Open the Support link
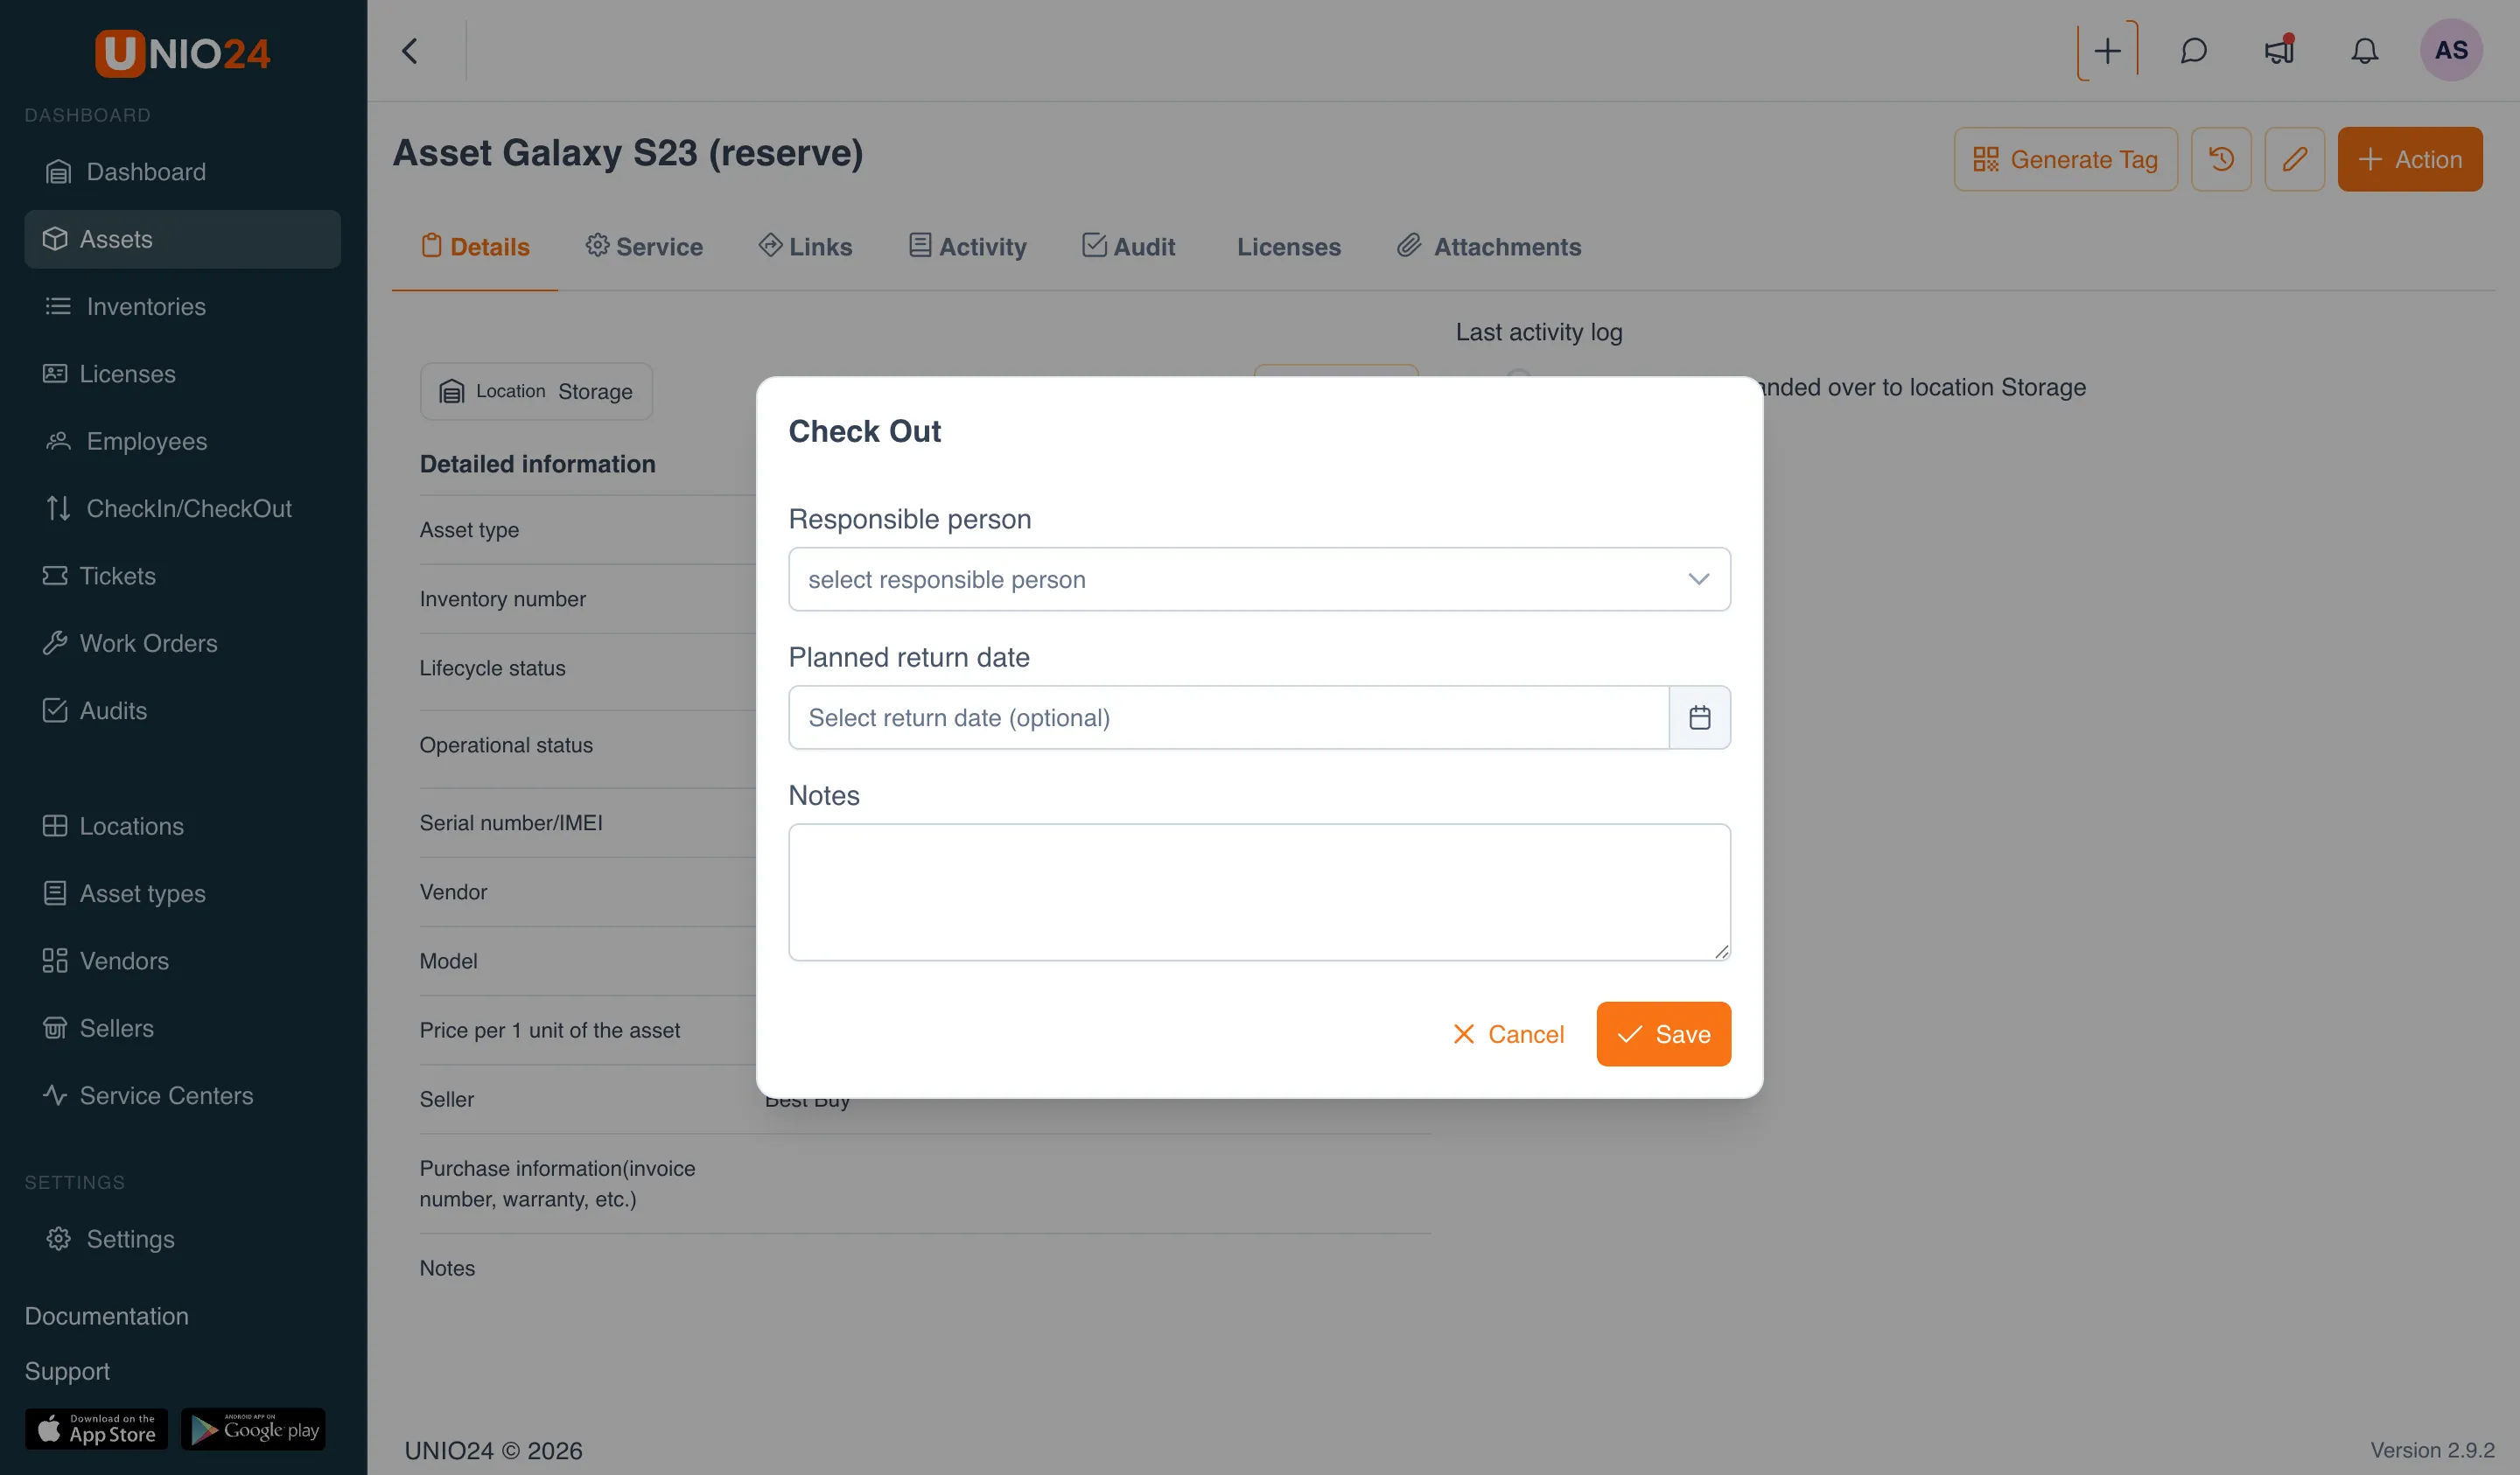This screenshot has height=1475, width=2520. 67,1371
